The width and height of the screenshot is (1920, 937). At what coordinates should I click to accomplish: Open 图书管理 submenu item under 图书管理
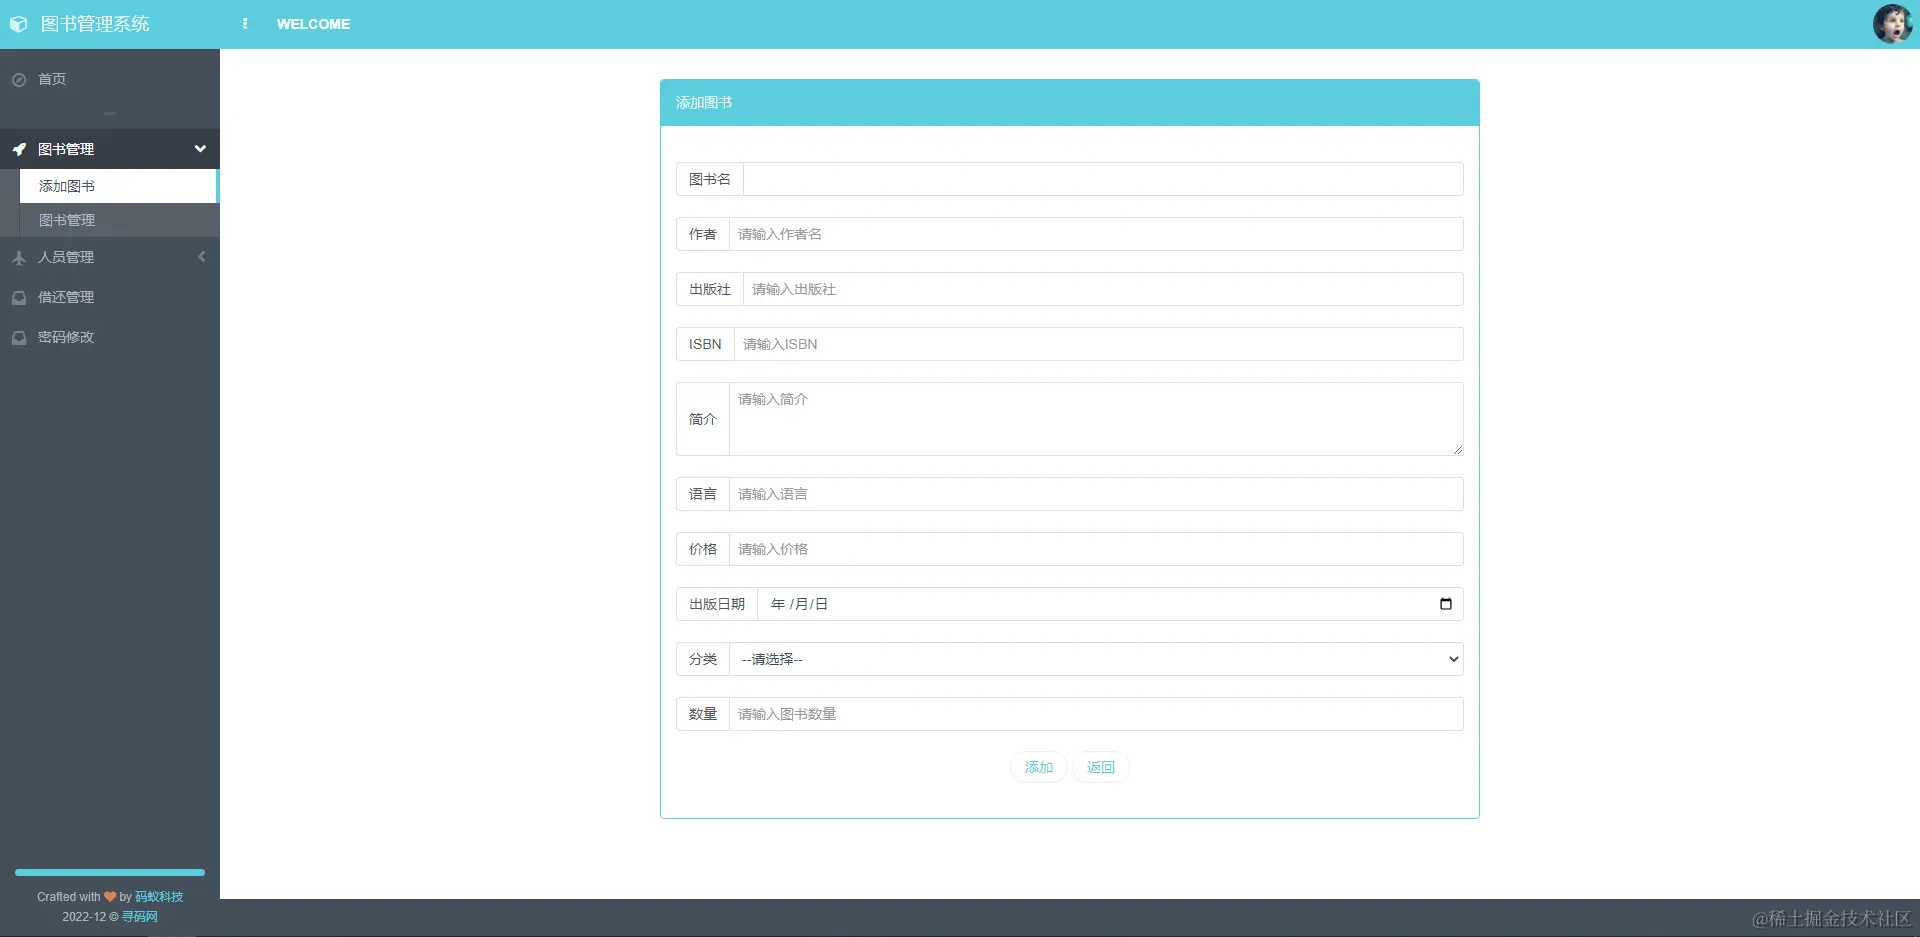point(66,220)
